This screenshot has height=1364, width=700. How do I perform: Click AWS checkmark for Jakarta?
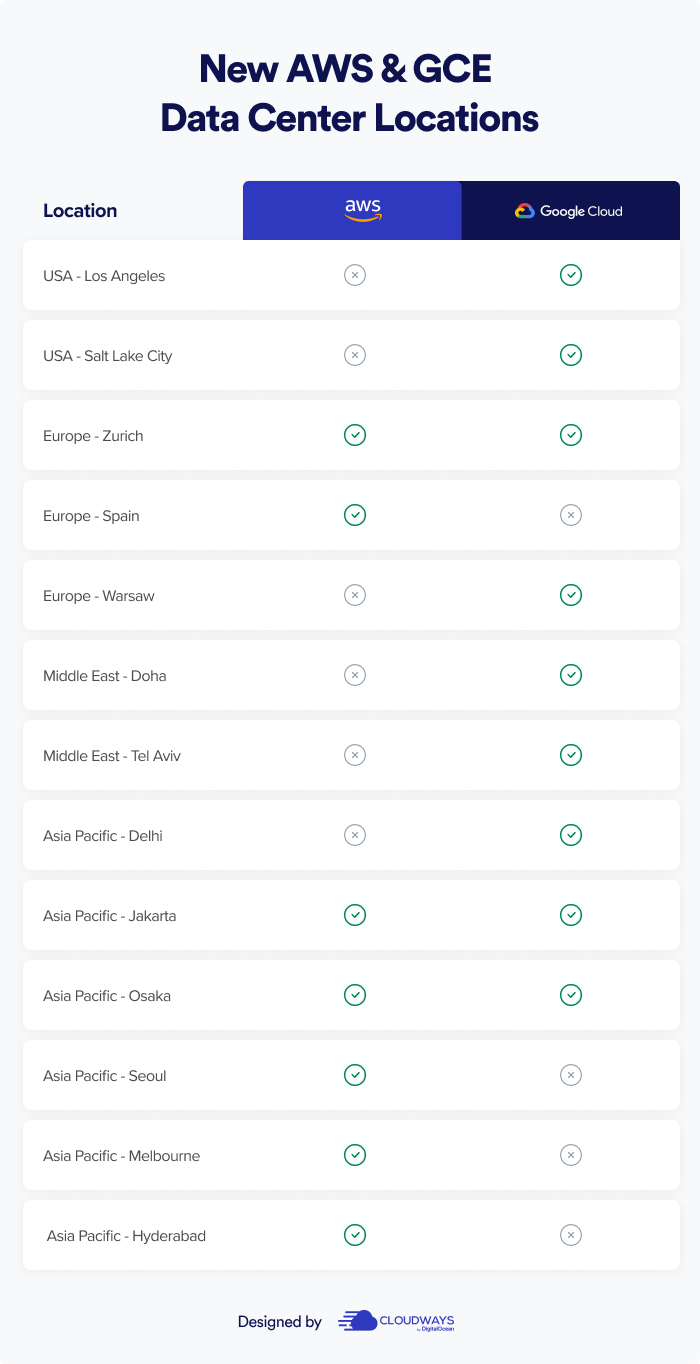click(355, 915)
